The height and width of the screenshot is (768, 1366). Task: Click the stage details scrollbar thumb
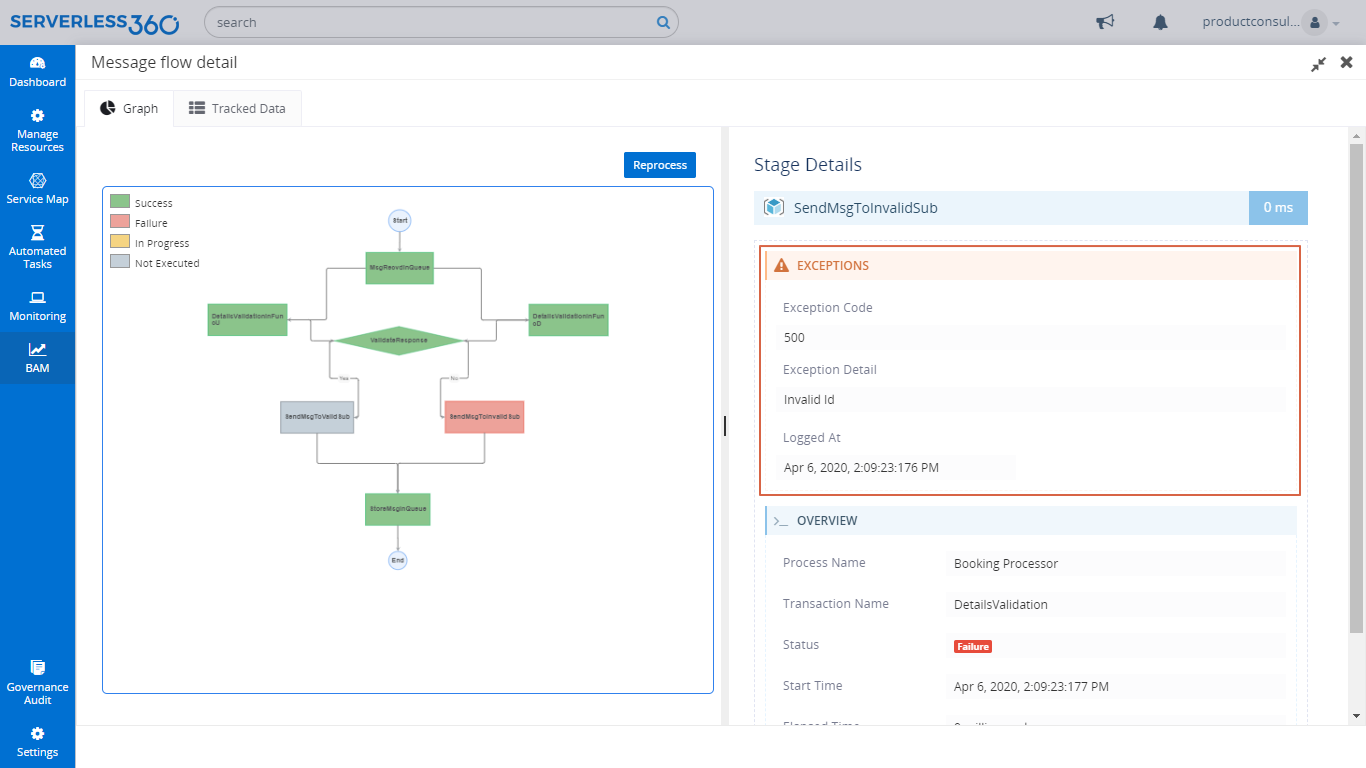[1356, 388]
